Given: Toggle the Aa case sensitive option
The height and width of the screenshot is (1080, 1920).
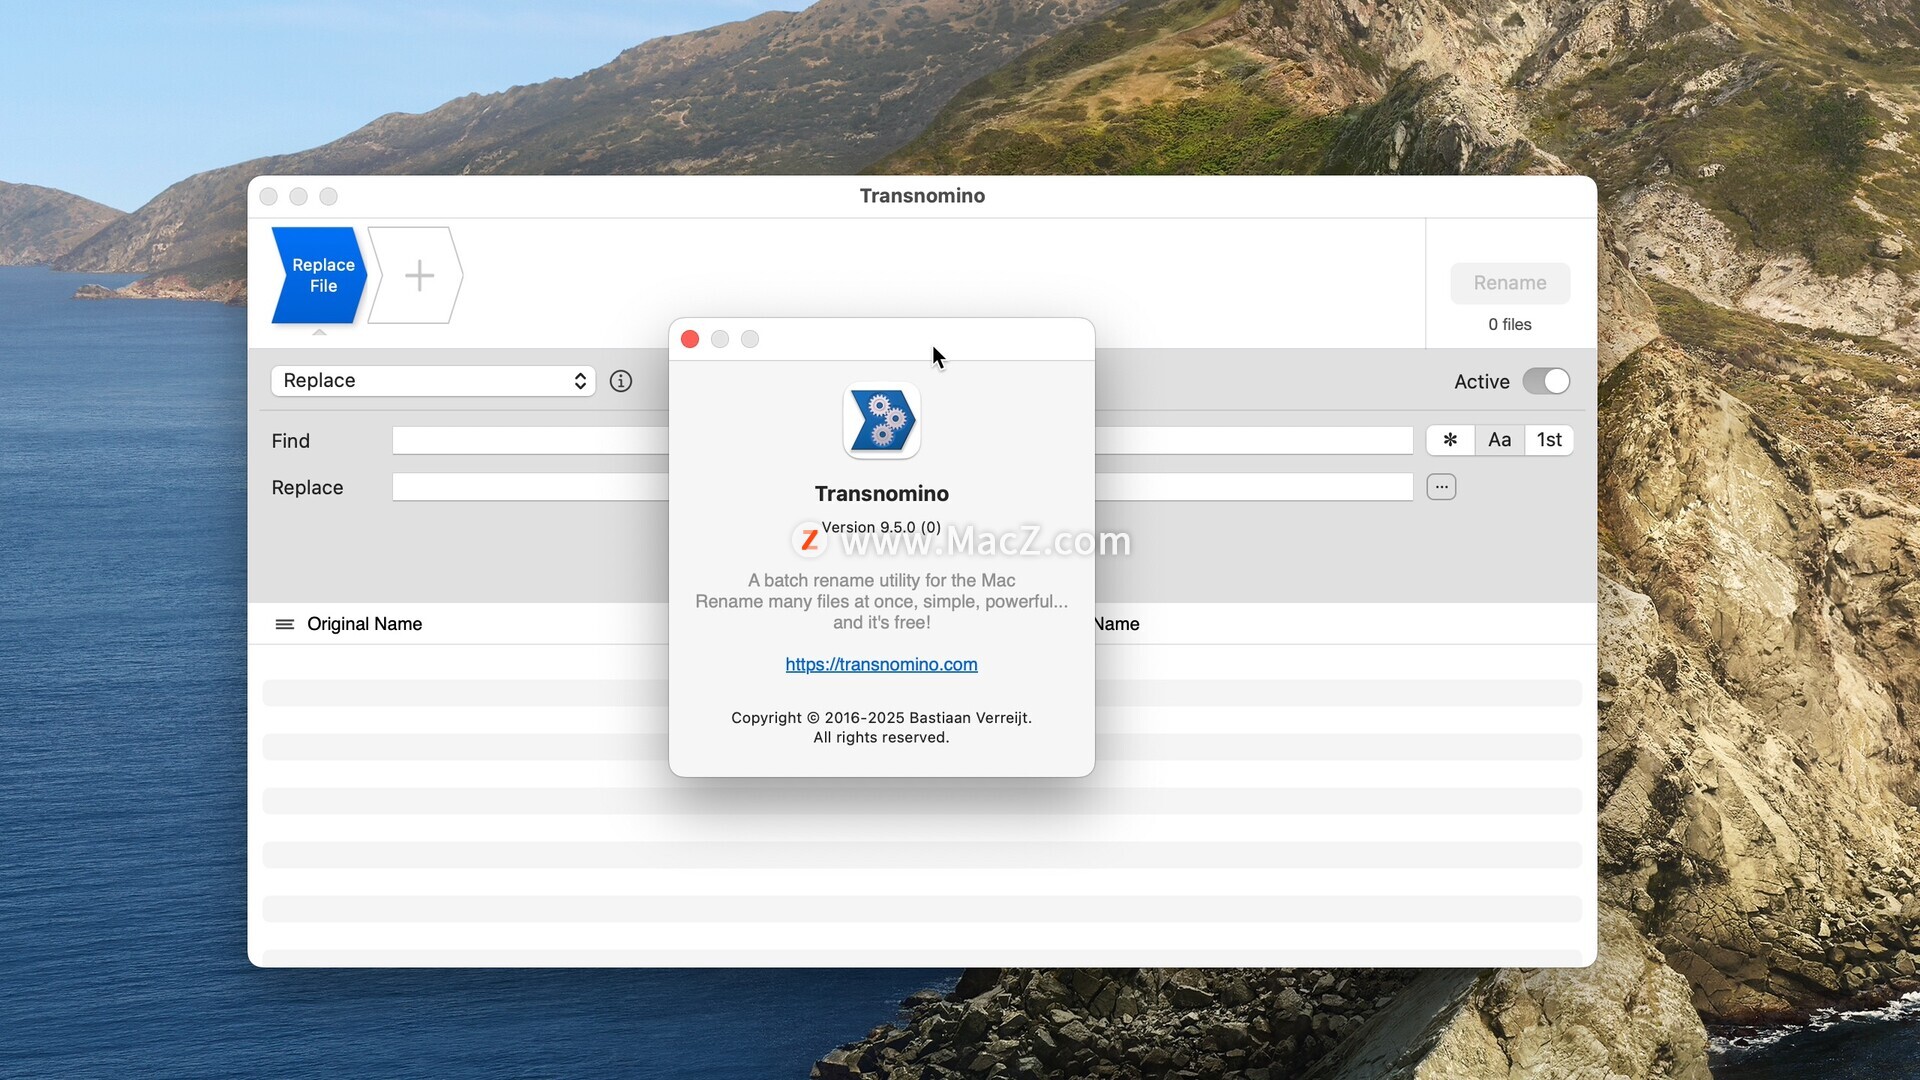Looking at the screenshot, I should (1500, 440).
